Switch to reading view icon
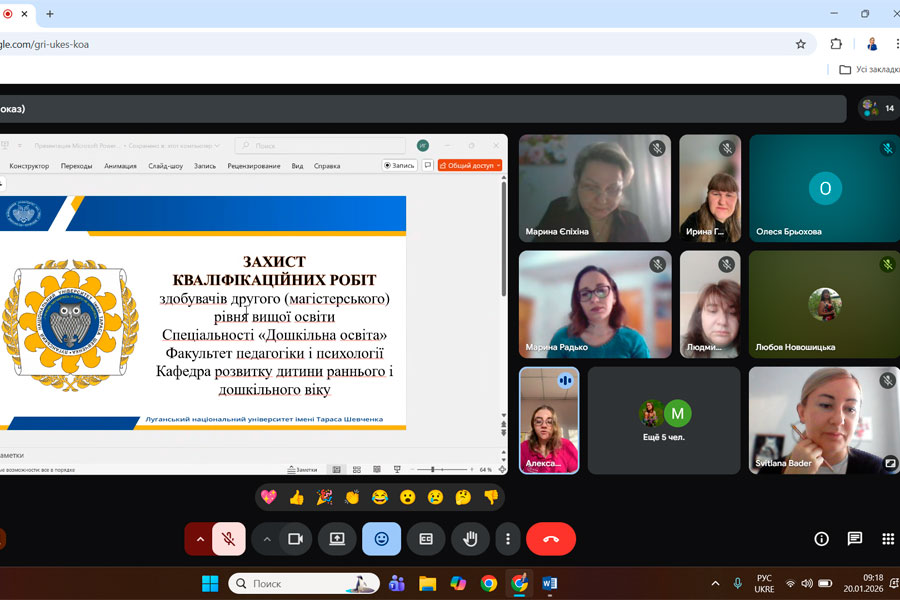900x600 pixels. (377, 470)
